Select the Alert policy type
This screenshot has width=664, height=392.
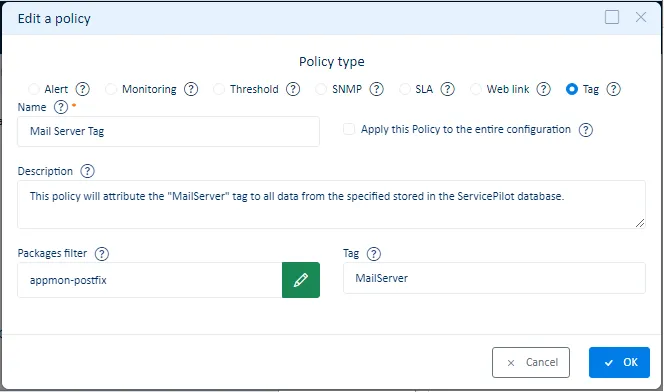34,89
